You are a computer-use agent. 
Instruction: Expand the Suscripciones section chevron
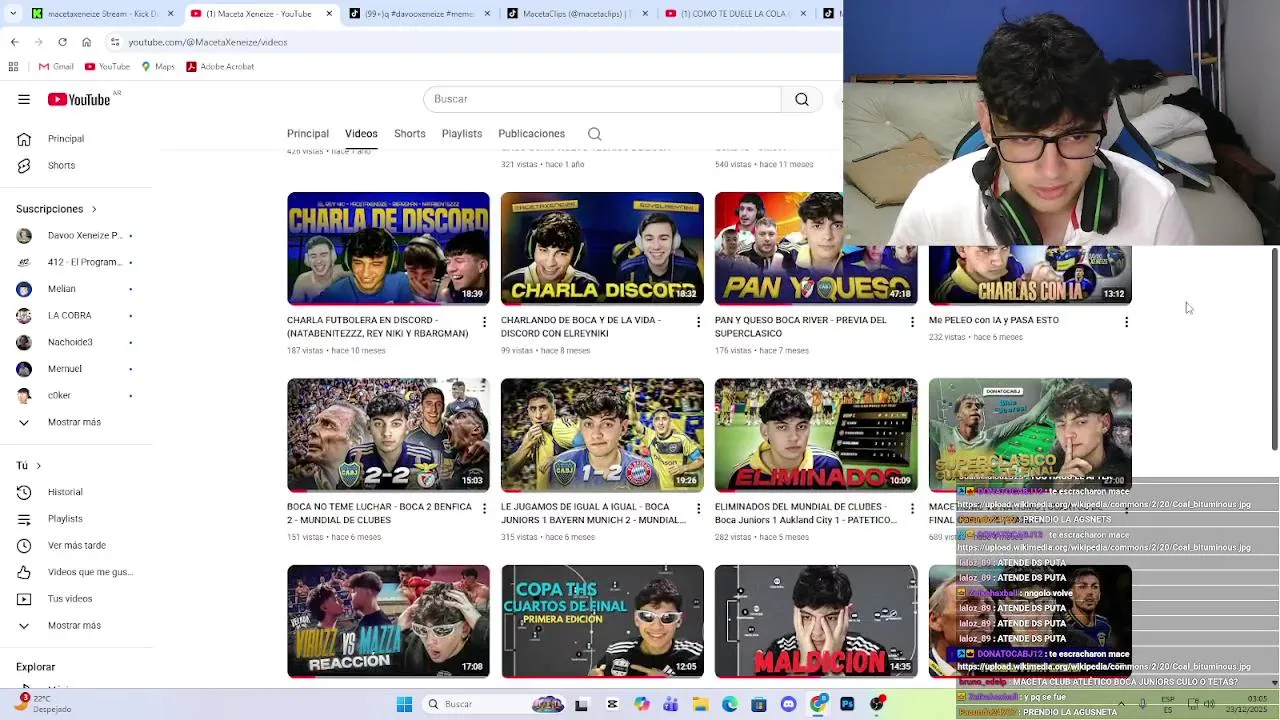coord(94,209)
